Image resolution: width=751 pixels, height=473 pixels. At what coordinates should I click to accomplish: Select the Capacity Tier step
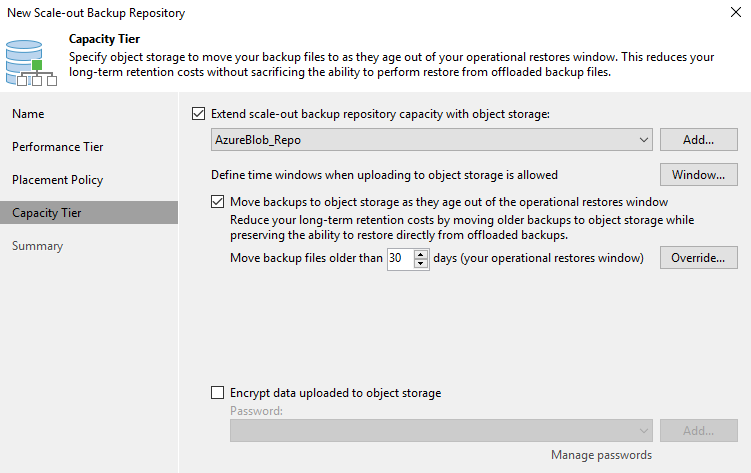coord(89,213)
